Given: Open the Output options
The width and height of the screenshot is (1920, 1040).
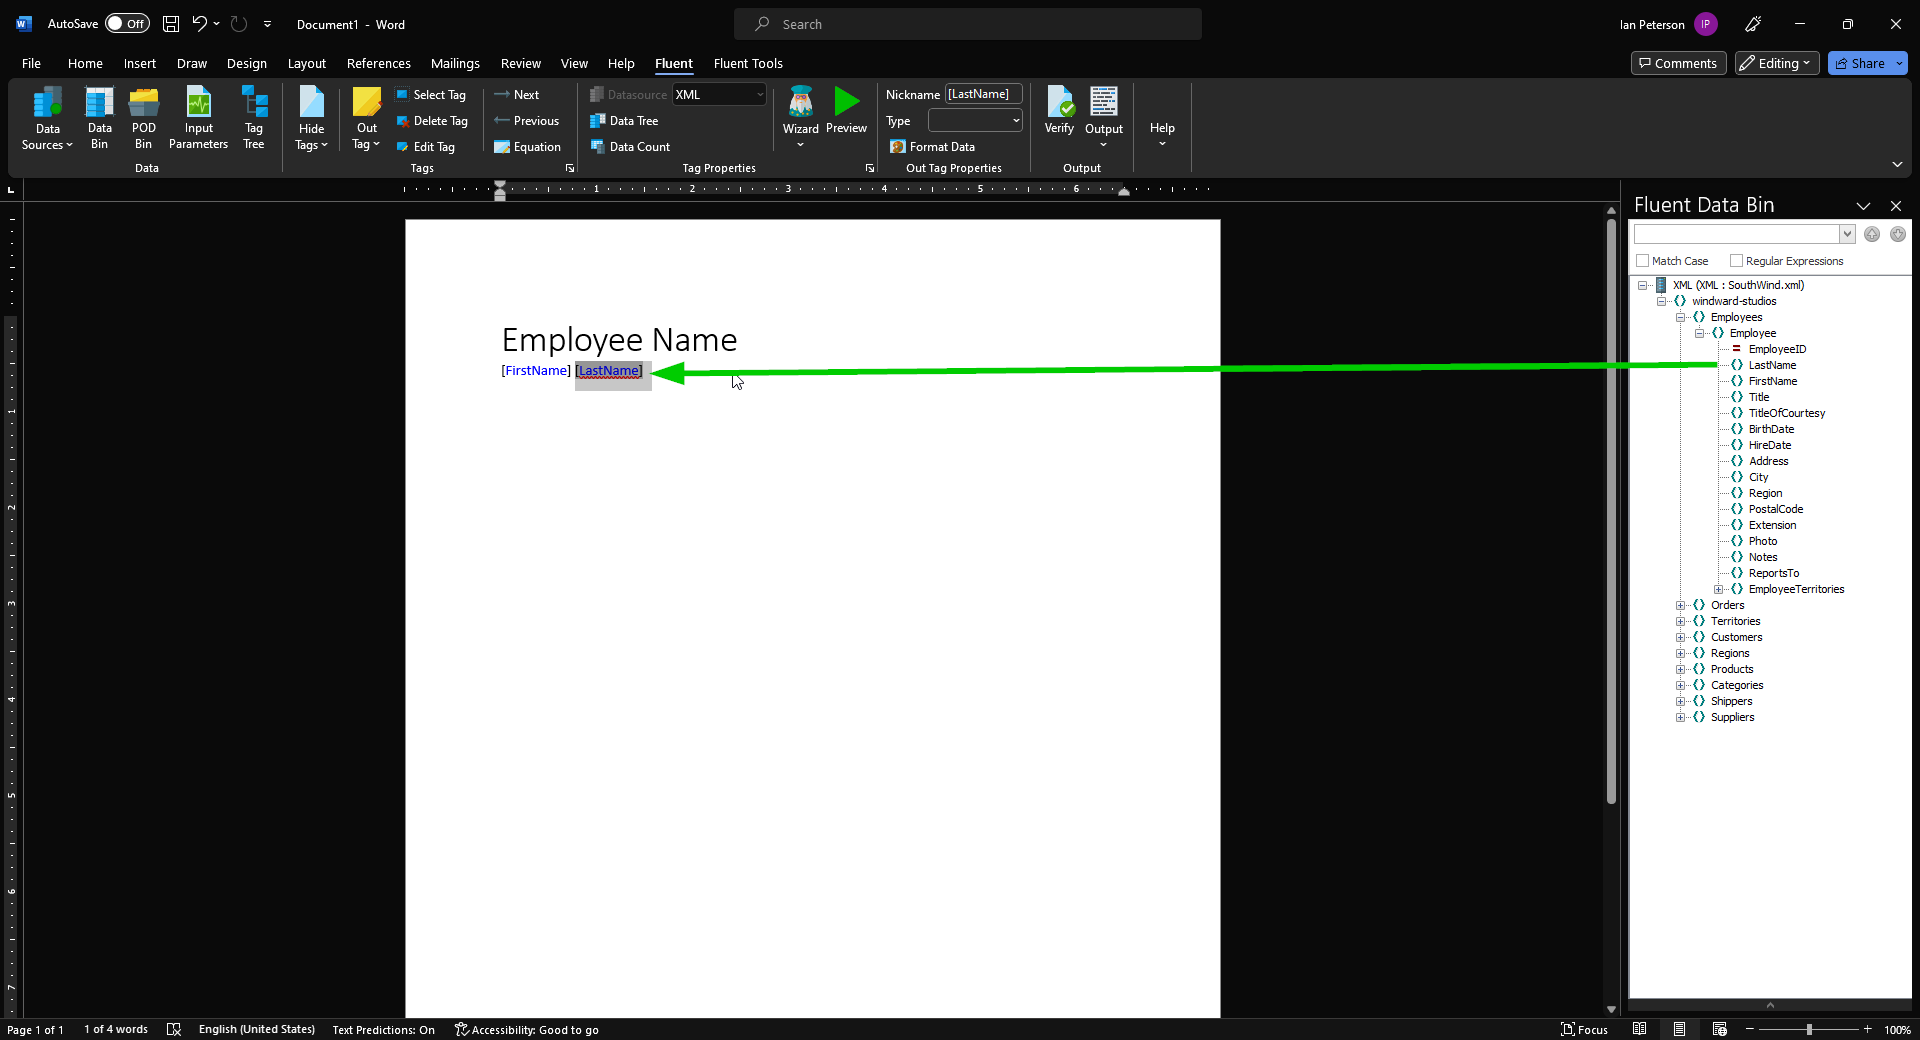Looking at the screenshot, I should coord(1104,118).
